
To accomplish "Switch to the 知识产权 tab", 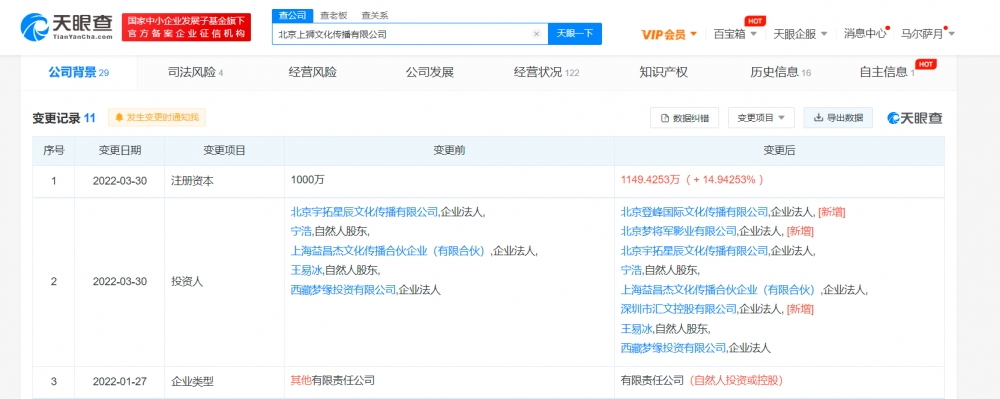I will (x=663, y=72).
